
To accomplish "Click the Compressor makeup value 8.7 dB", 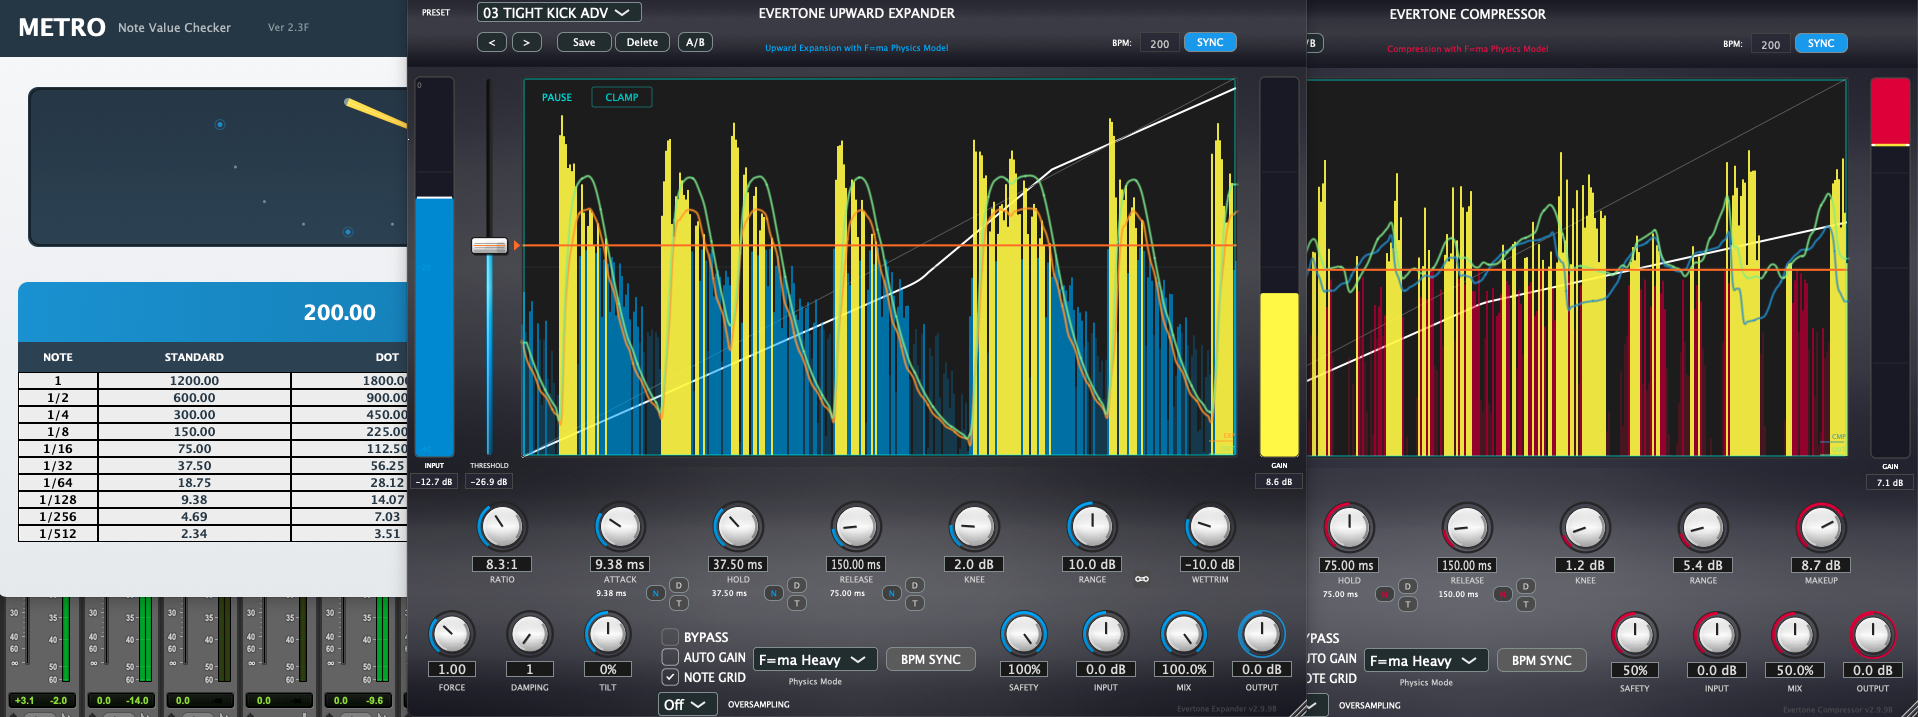I will coord(1821,565).
